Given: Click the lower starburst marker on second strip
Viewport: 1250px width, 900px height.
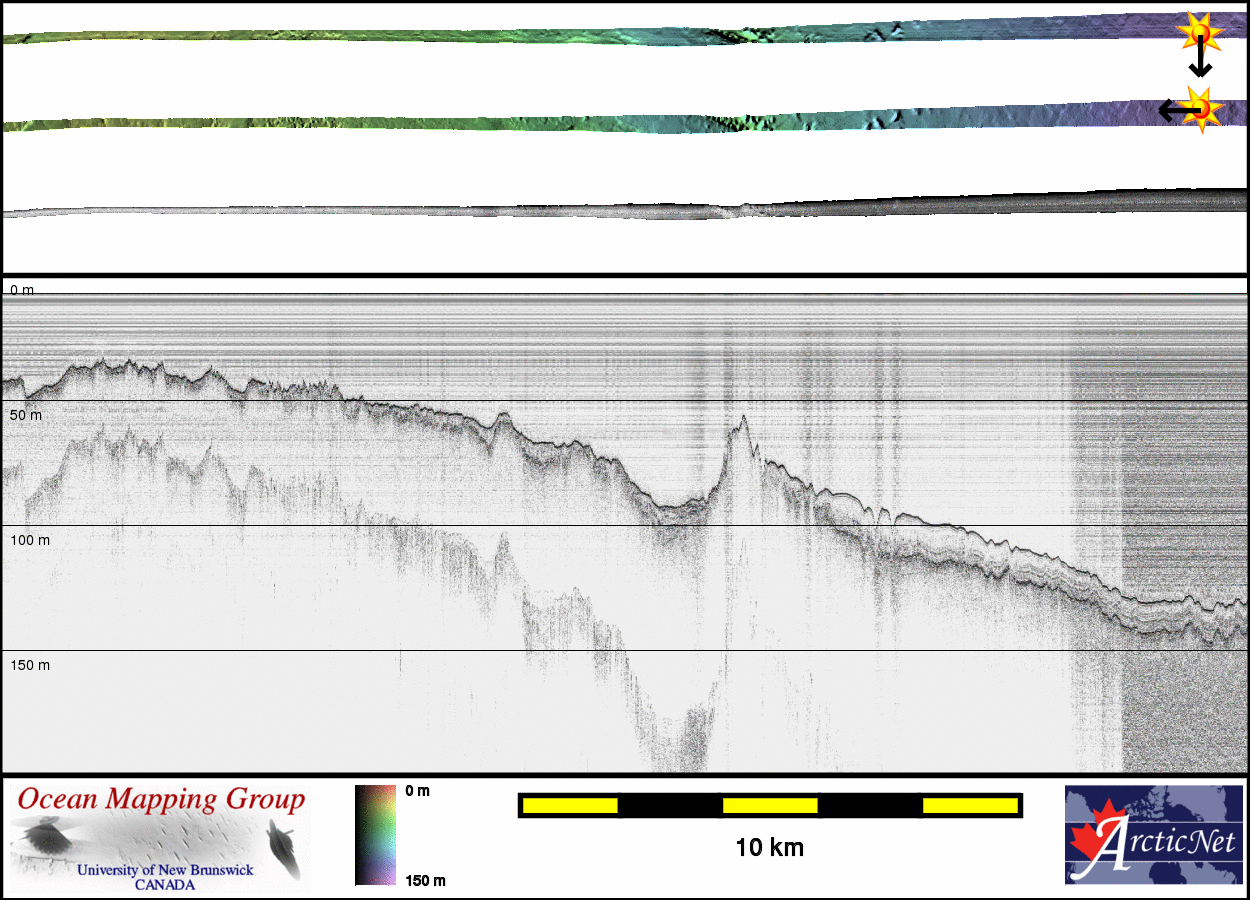Looking at the screenshot, I should tap(1201, 108).
